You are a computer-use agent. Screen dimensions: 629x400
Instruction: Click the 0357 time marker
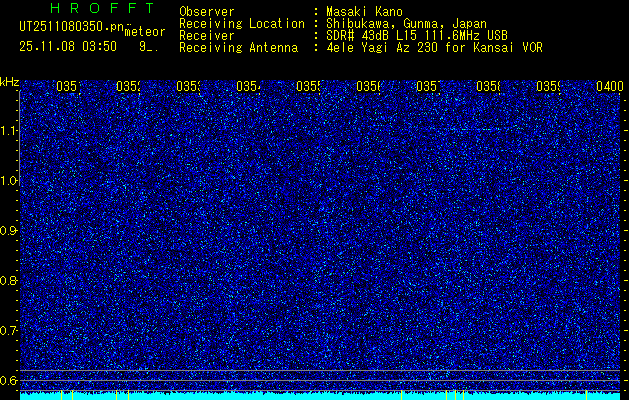click(428, 86)
